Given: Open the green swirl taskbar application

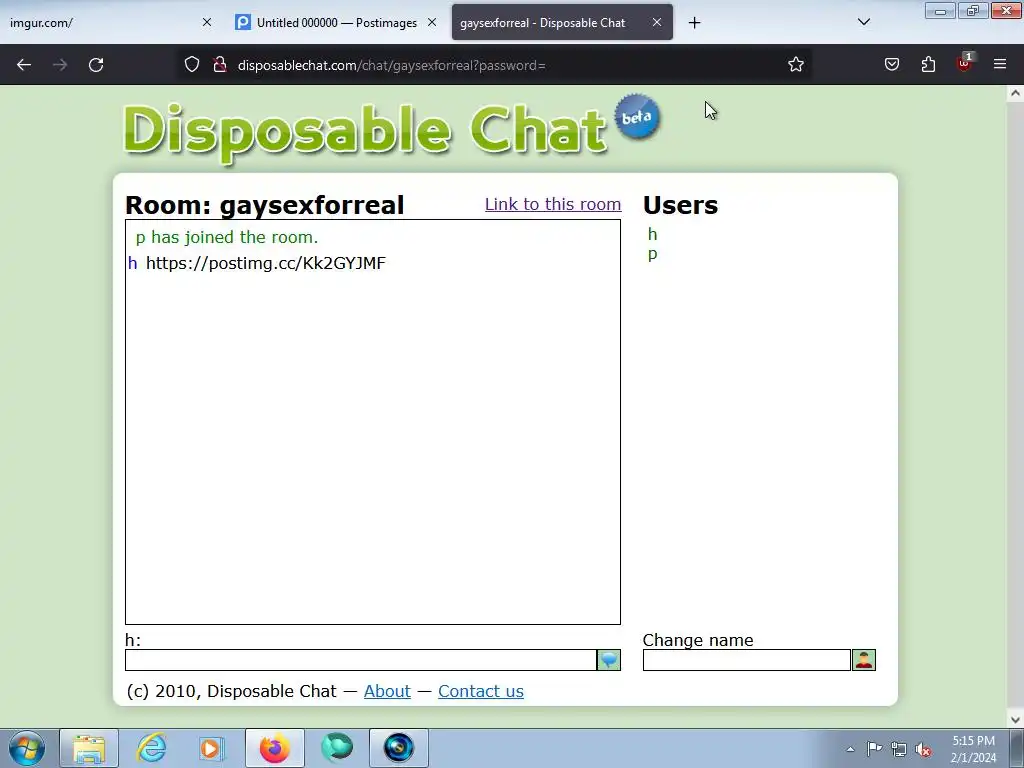Looking at the screenshot, I should click(x=337, y=748).
